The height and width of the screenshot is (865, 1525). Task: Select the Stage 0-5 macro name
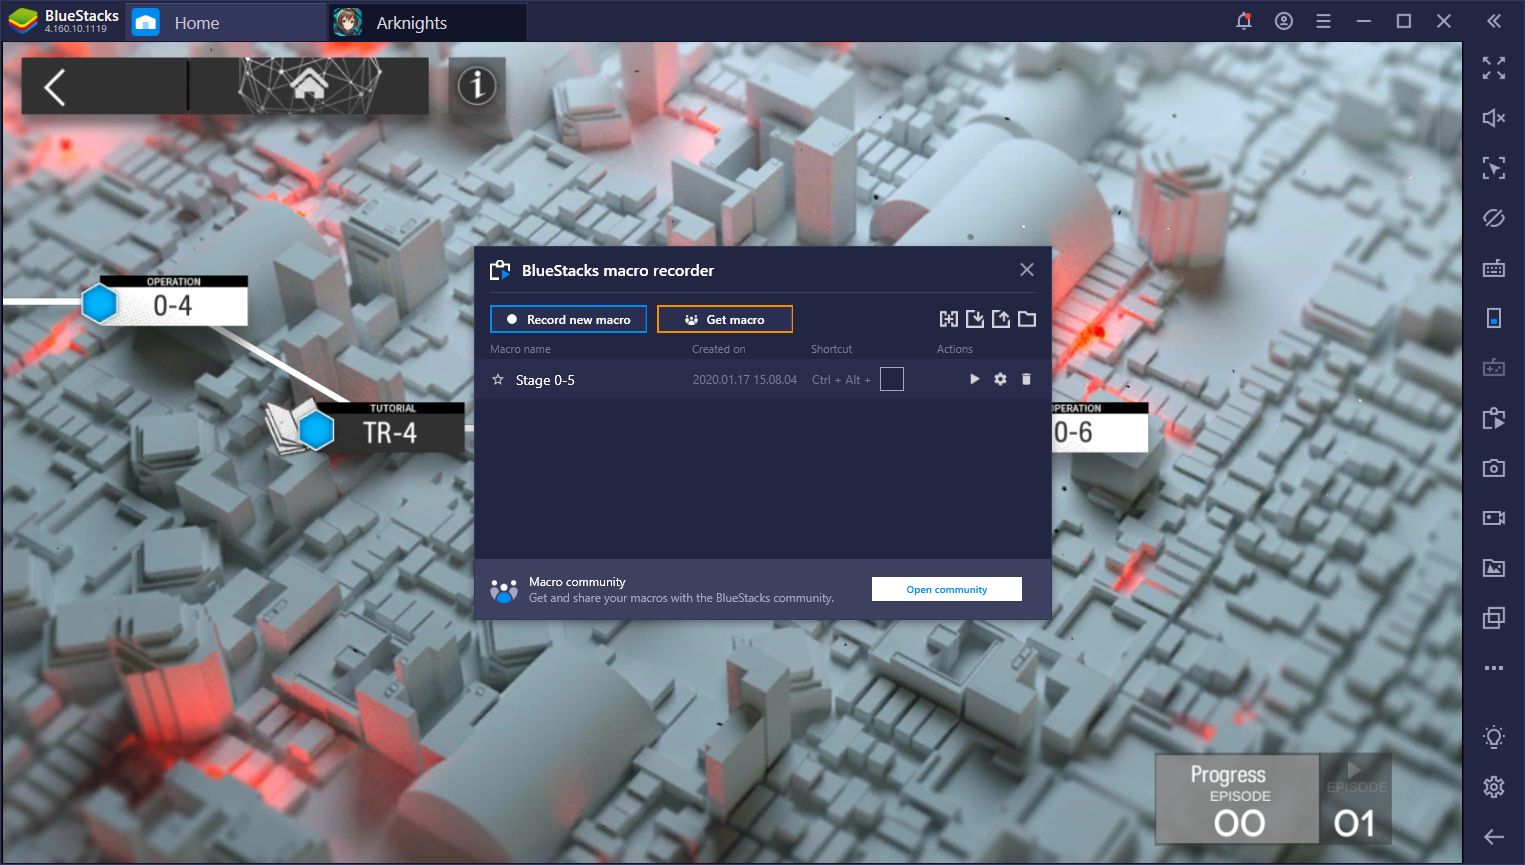click(545, 380)
